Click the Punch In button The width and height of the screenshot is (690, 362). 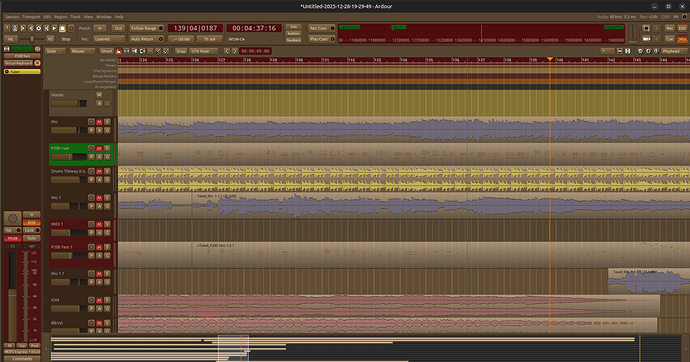point(100,28)
